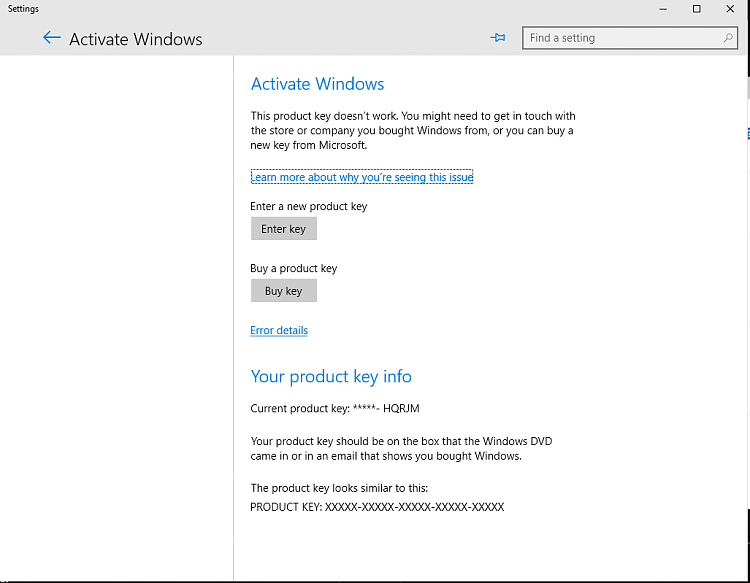
Task: Click 'The product key looks similar to this' text
Action: point(339,488)
